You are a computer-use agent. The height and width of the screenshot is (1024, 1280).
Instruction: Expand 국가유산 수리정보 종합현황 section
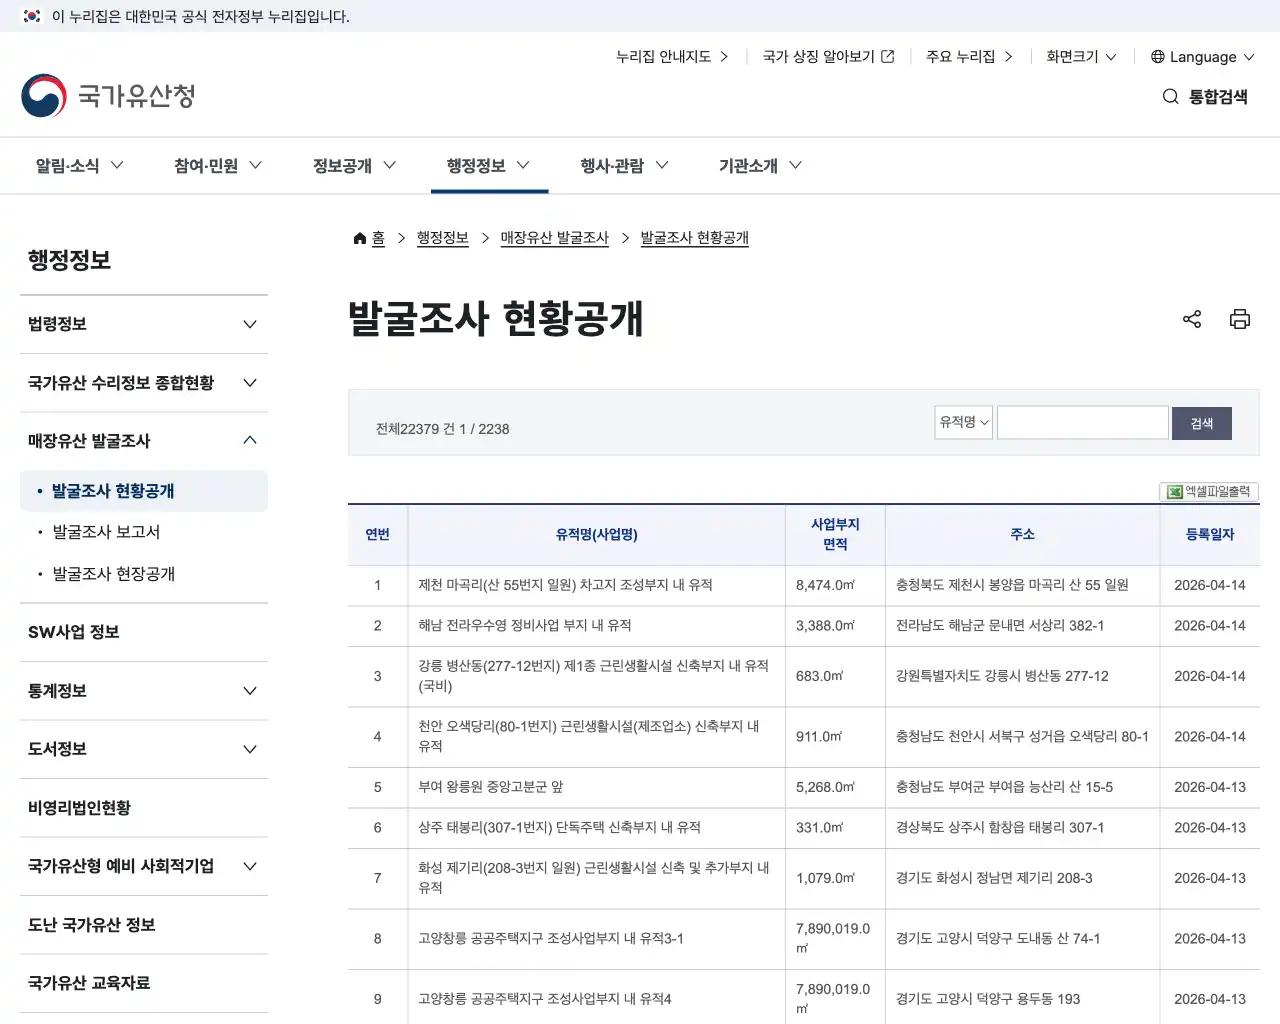pos(144,383)
